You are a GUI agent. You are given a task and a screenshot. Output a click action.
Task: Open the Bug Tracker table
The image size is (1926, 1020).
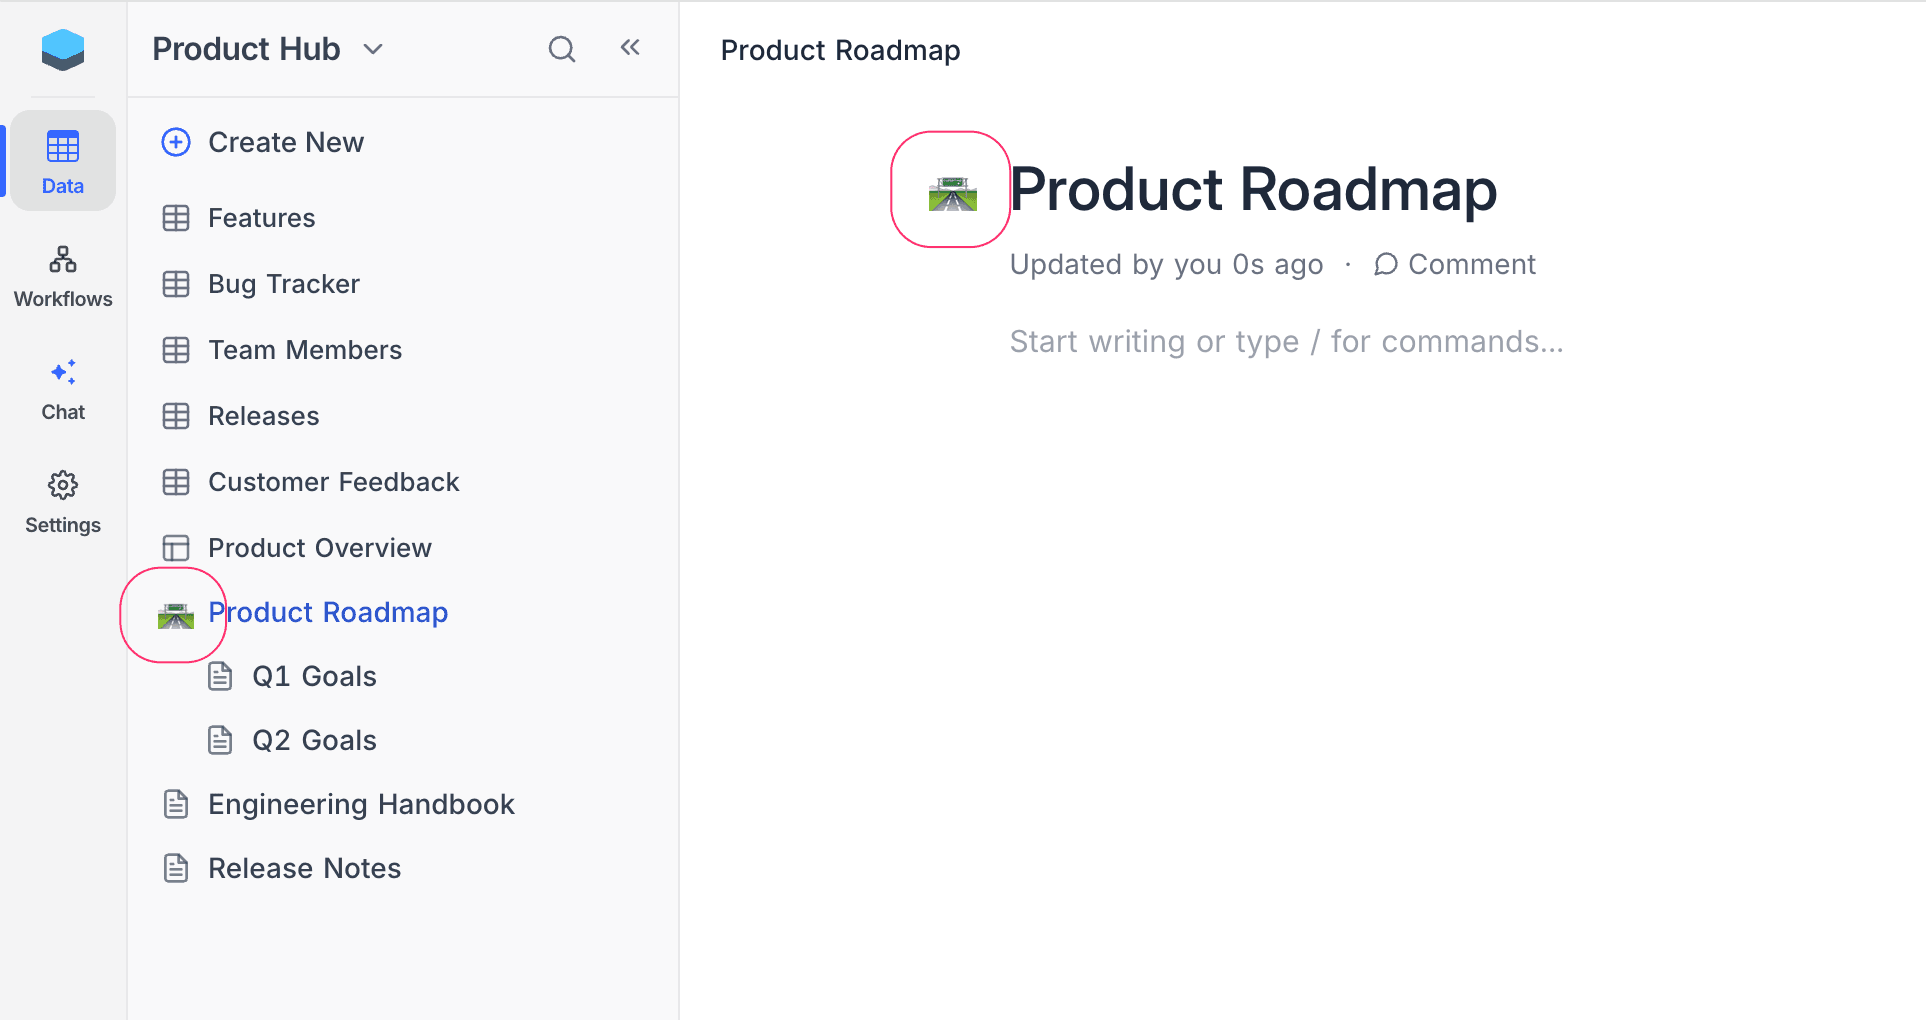[x=283, y=283]
